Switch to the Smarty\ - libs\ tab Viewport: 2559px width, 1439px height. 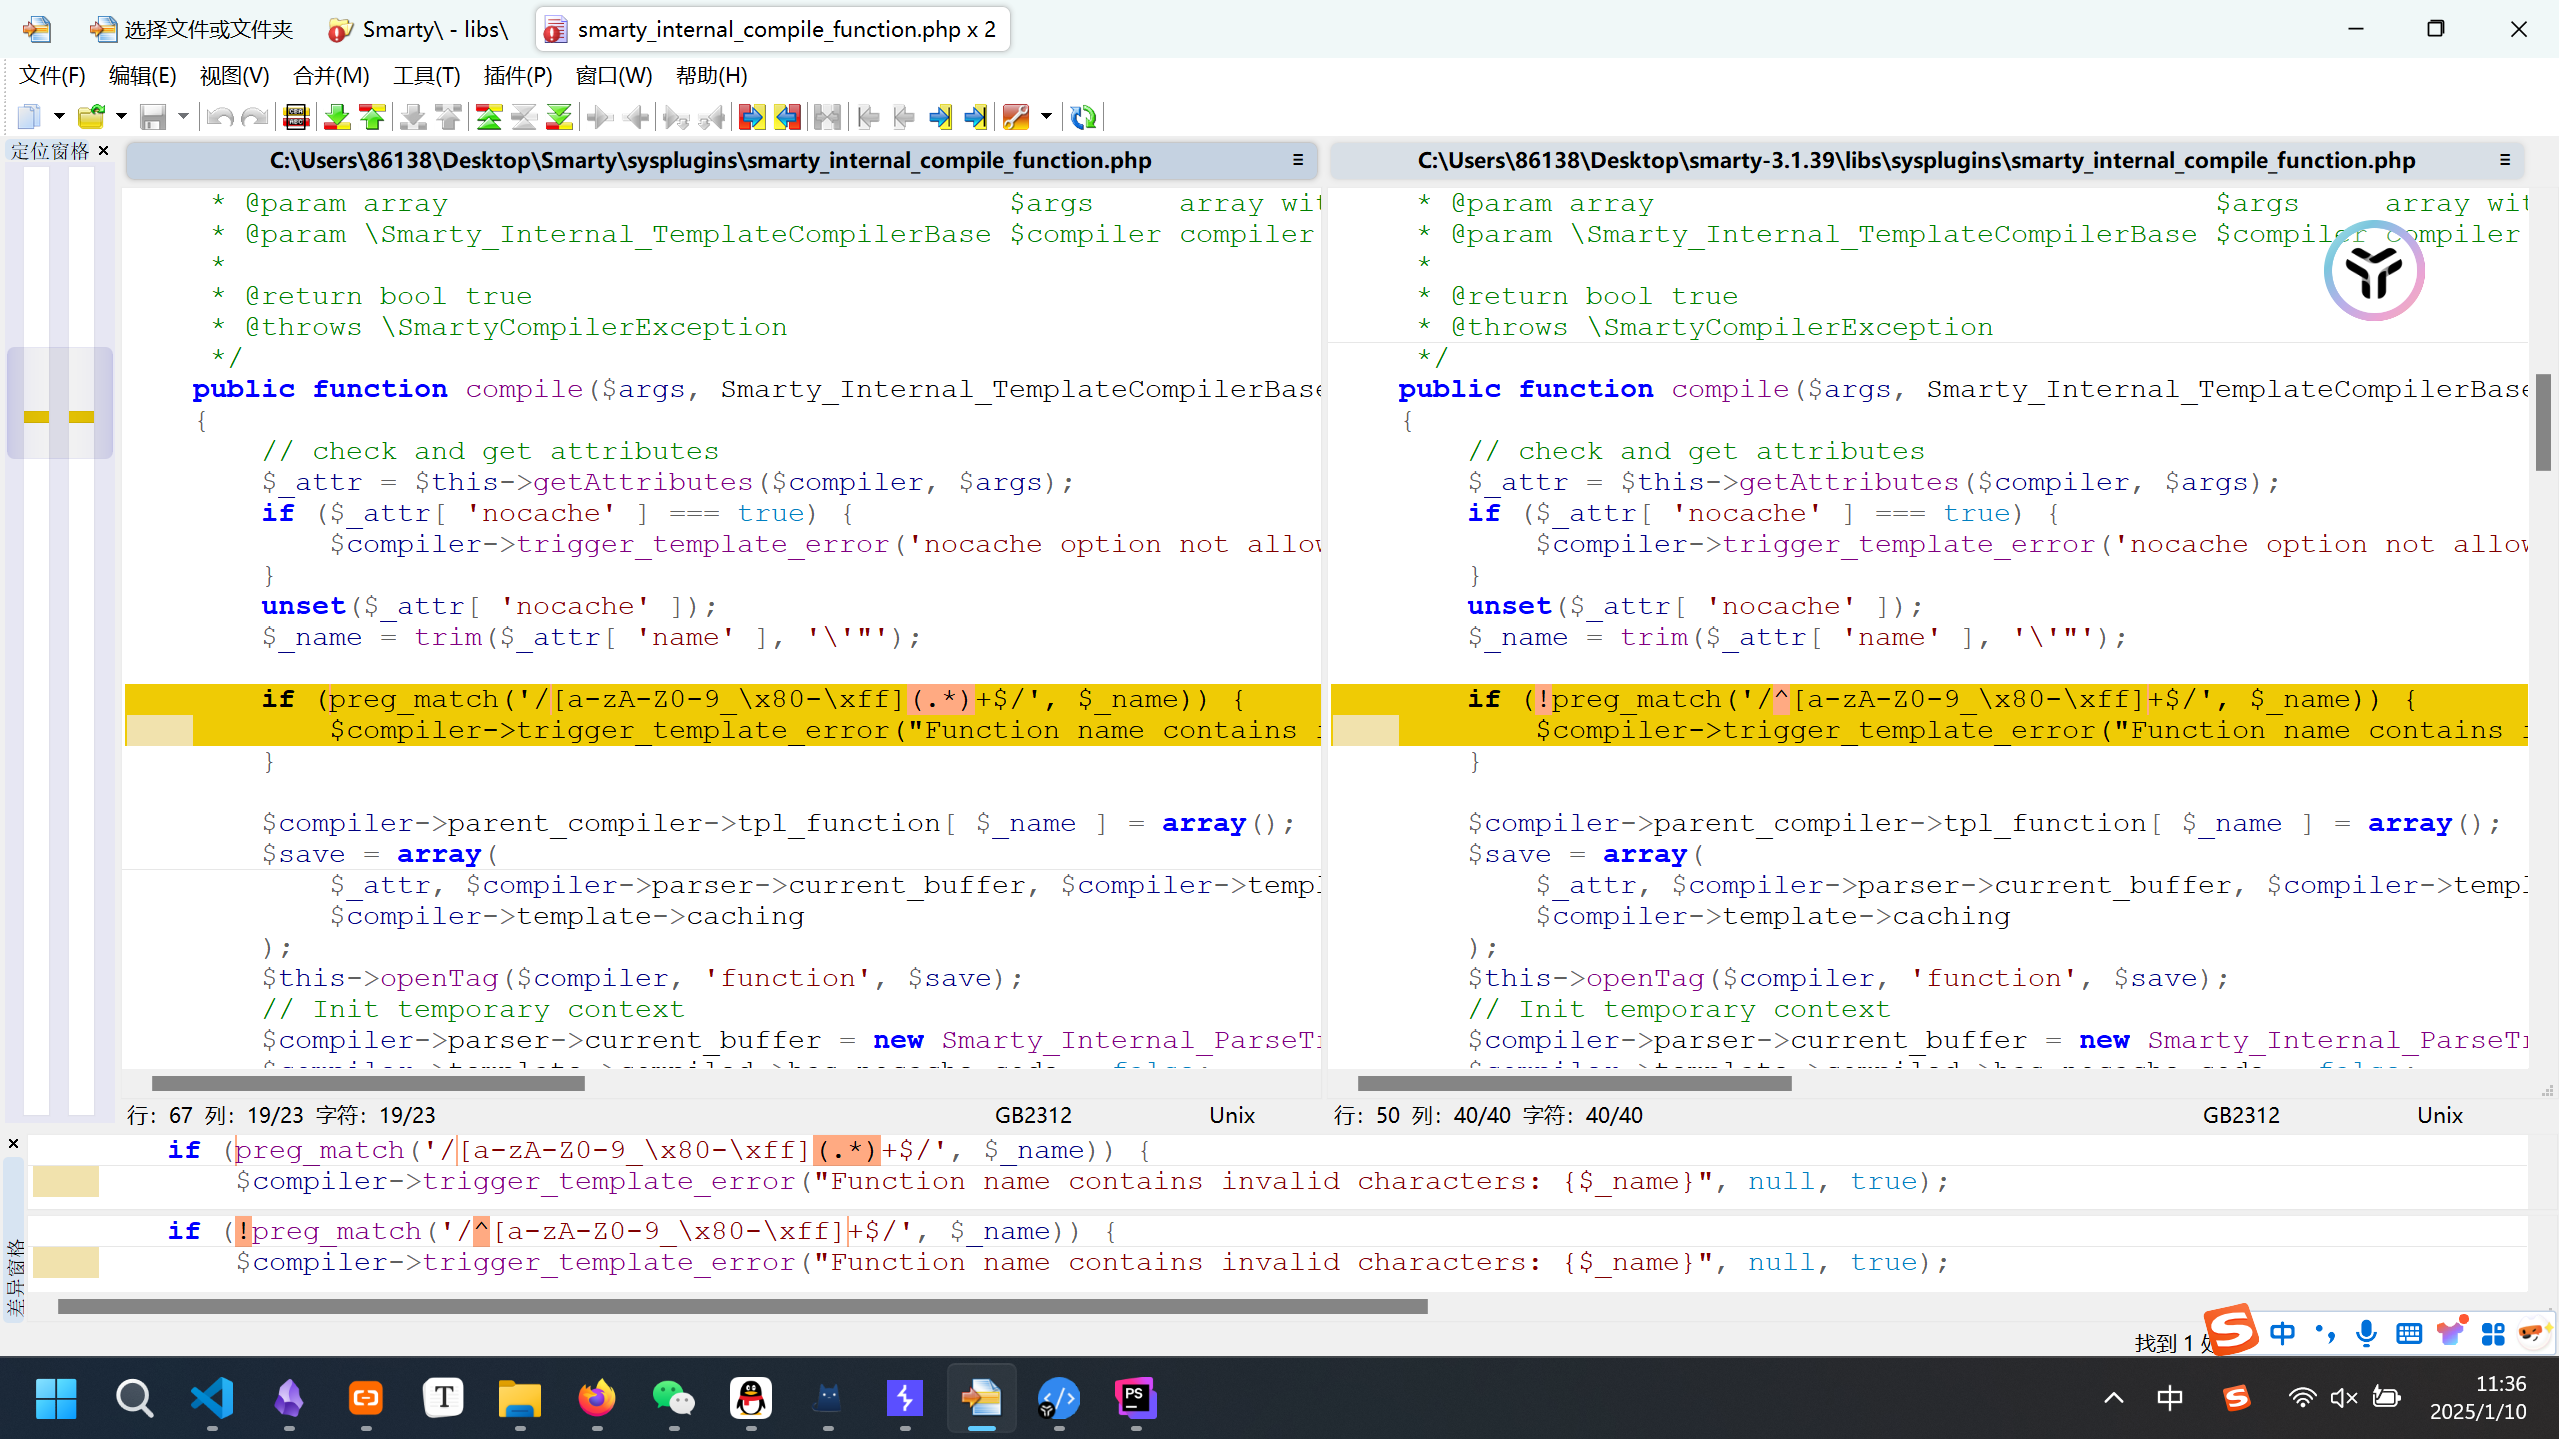(x=419, y=29)
